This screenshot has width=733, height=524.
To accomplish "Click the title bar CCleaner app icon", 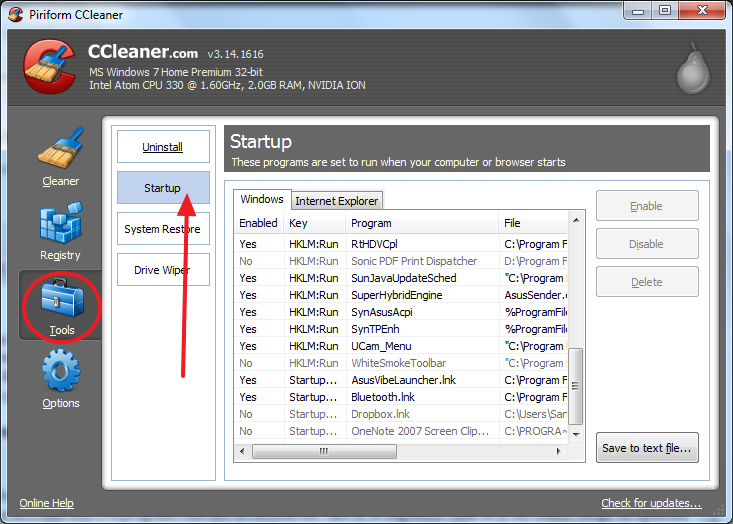I will [15, 14].
